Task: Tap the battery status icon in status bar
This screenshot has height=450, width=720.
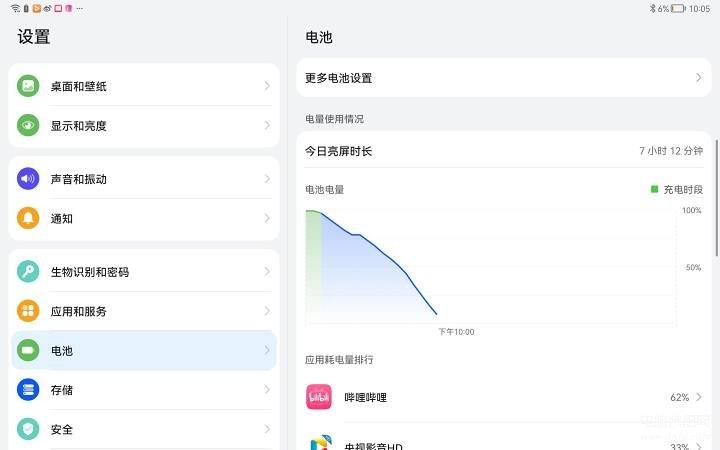Action: tap(678, 9)
